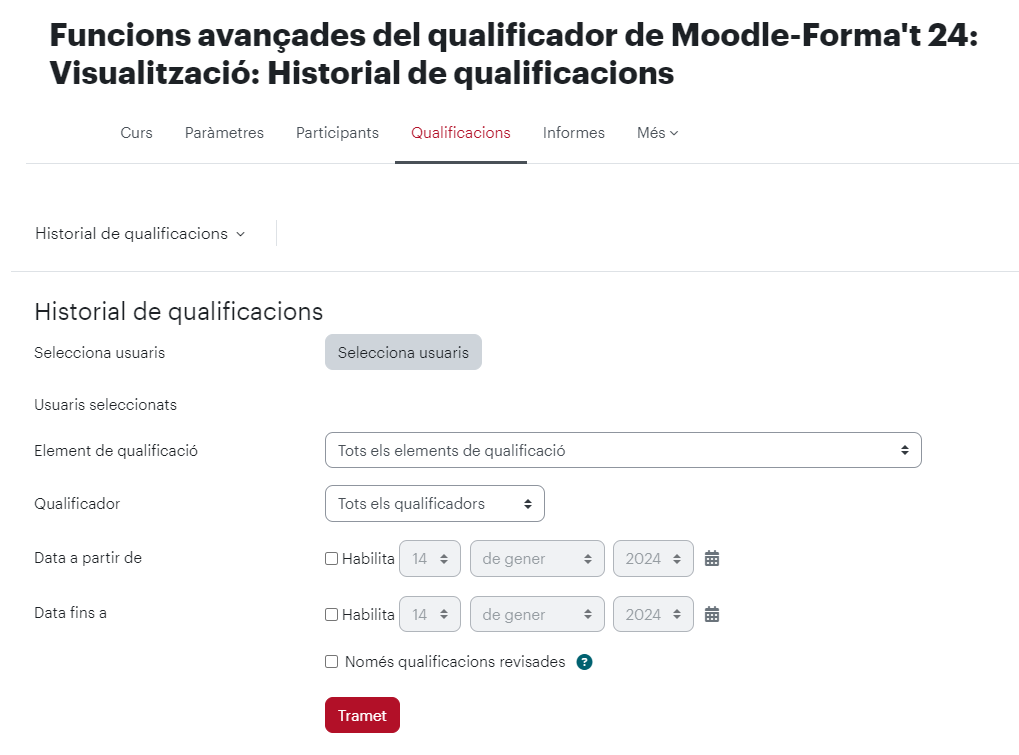Click the Selecciona usuaris button
The image size is (1019, 755).
[403, 352]
